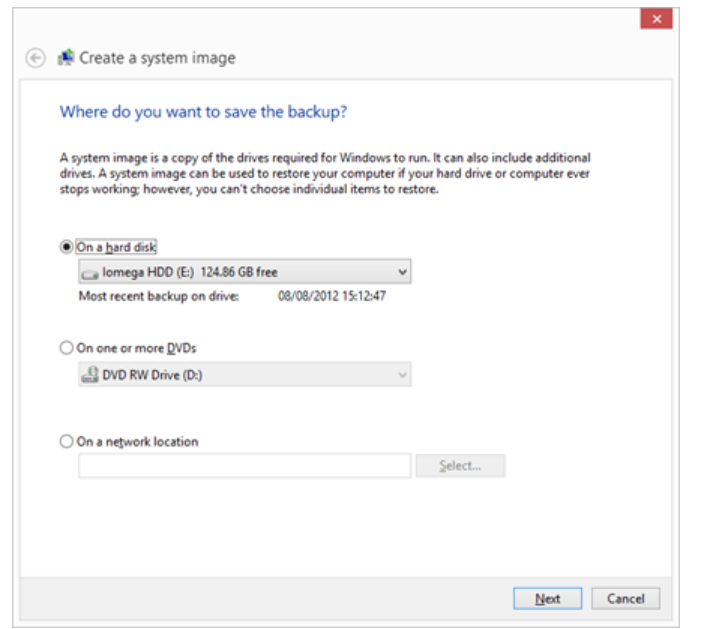The height and width of the screenshot is (629, 701).
Task: Click the system image description paragraph
Action: [x=325, y=173]
